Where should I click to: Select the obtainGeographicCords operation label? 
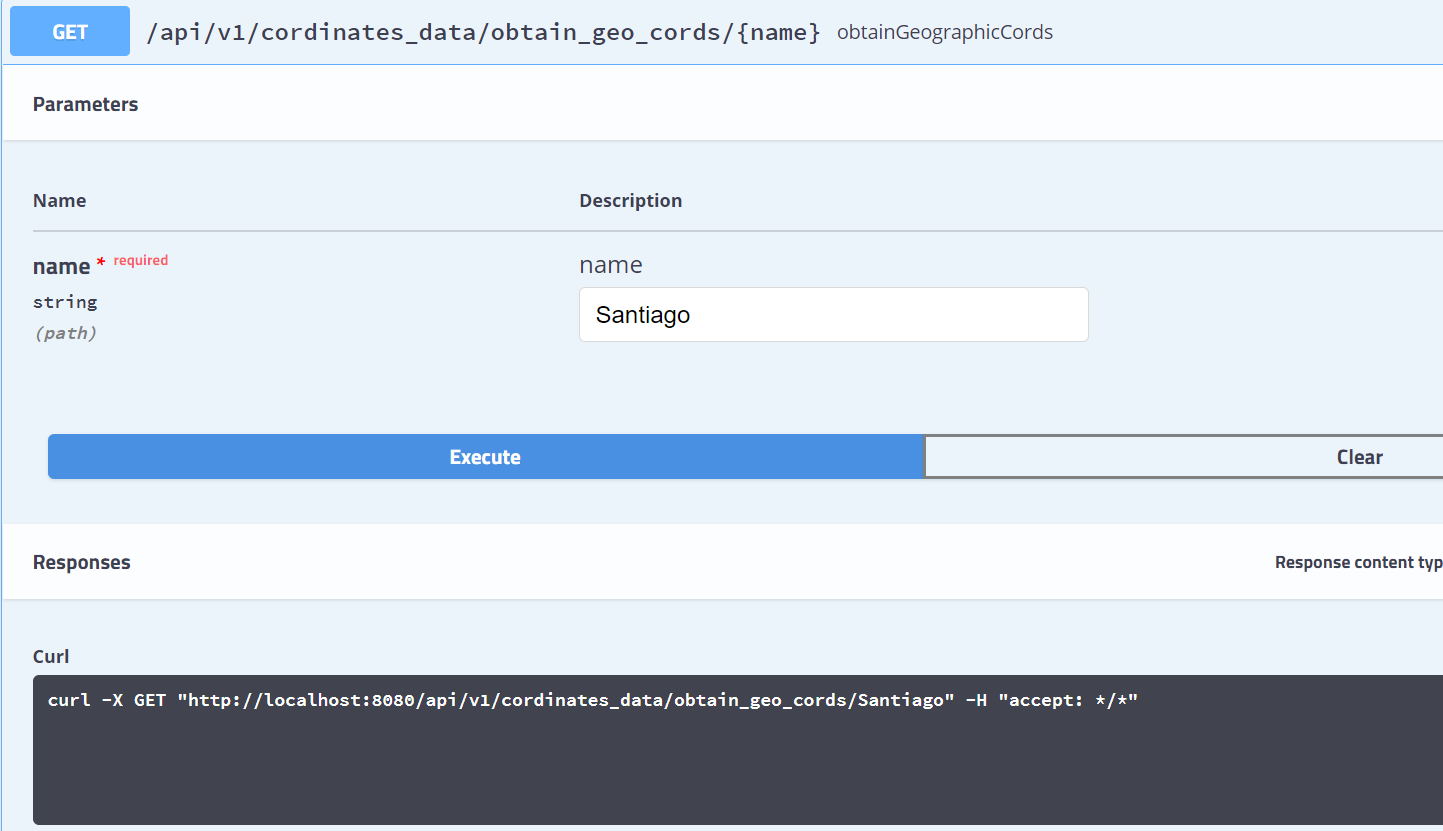point(944,31)
